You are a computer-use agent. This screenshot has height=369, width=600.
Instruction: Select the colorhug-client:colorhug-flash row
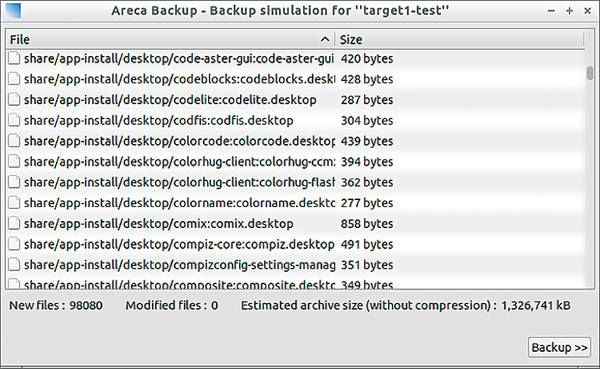click(295, 183)
